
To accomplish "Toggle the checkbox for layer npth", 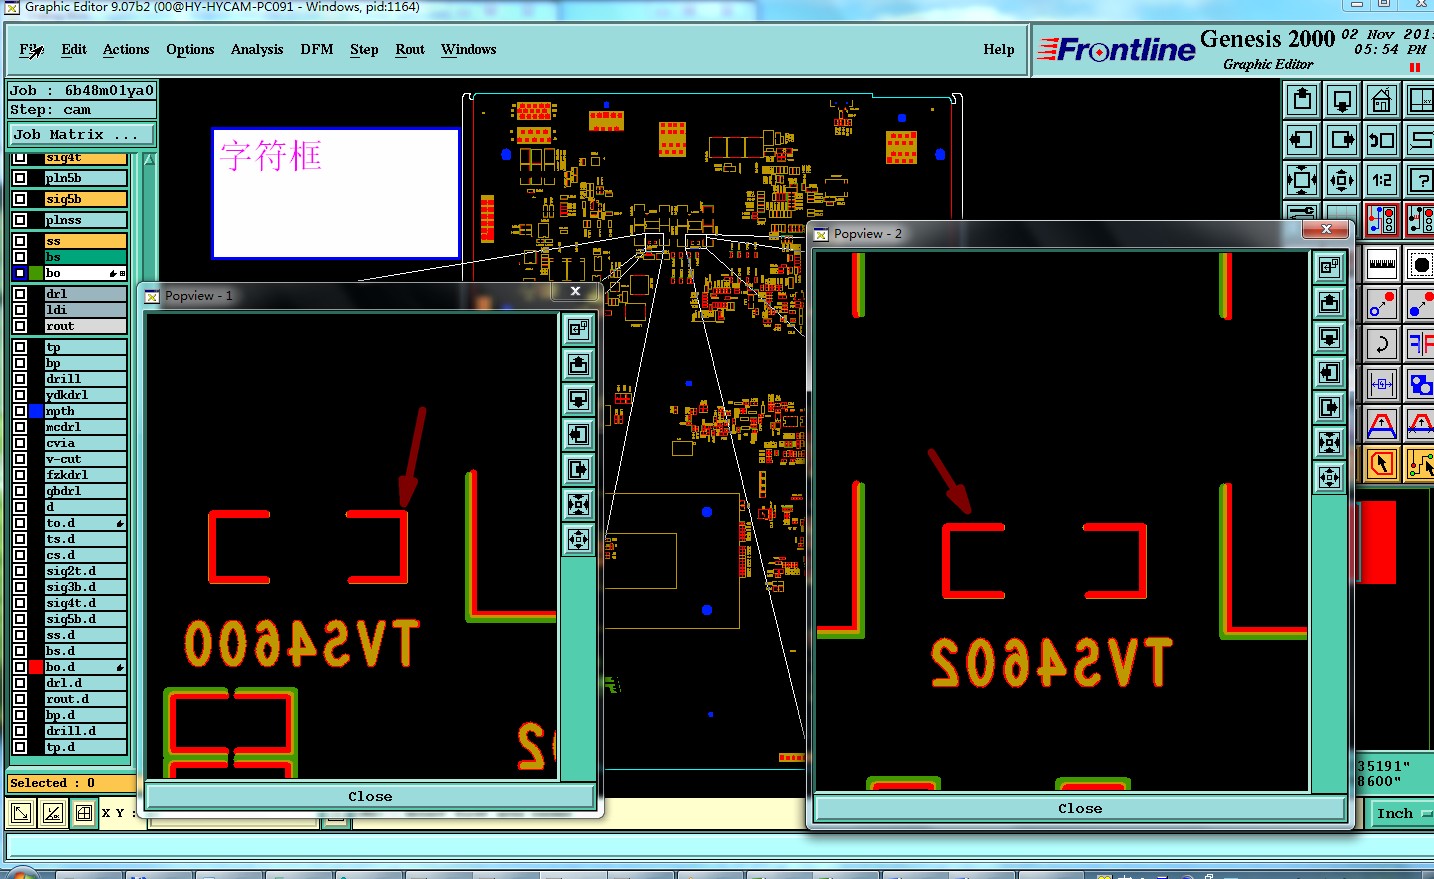I will (x=20, y=411).
